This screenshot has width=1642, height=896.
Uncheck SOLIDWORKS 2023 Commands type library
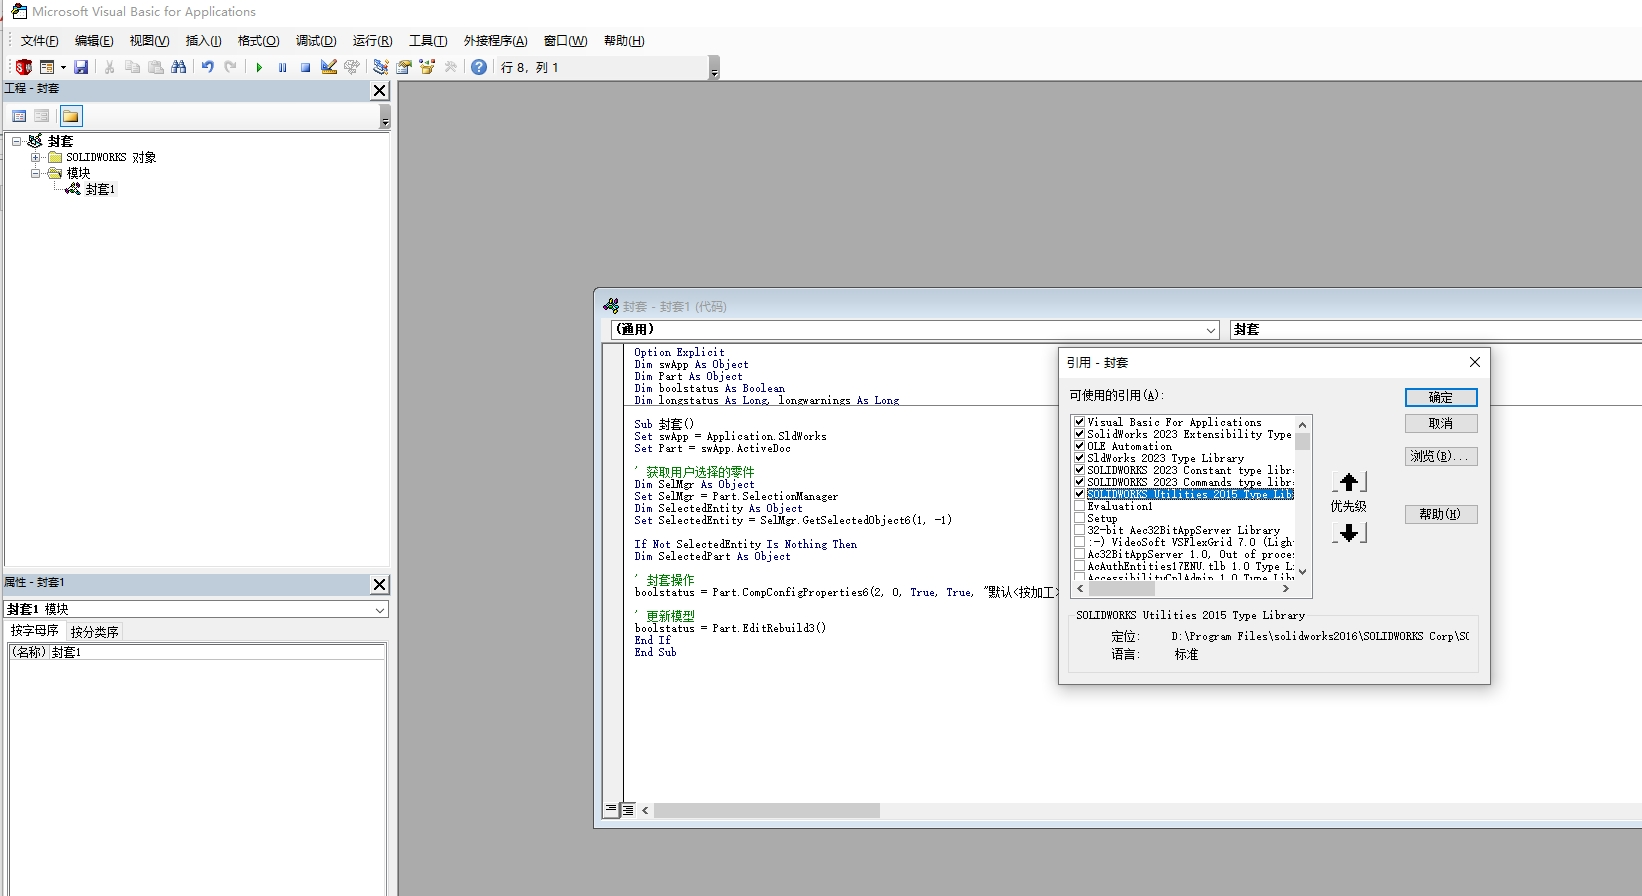tap(1079, 482)
